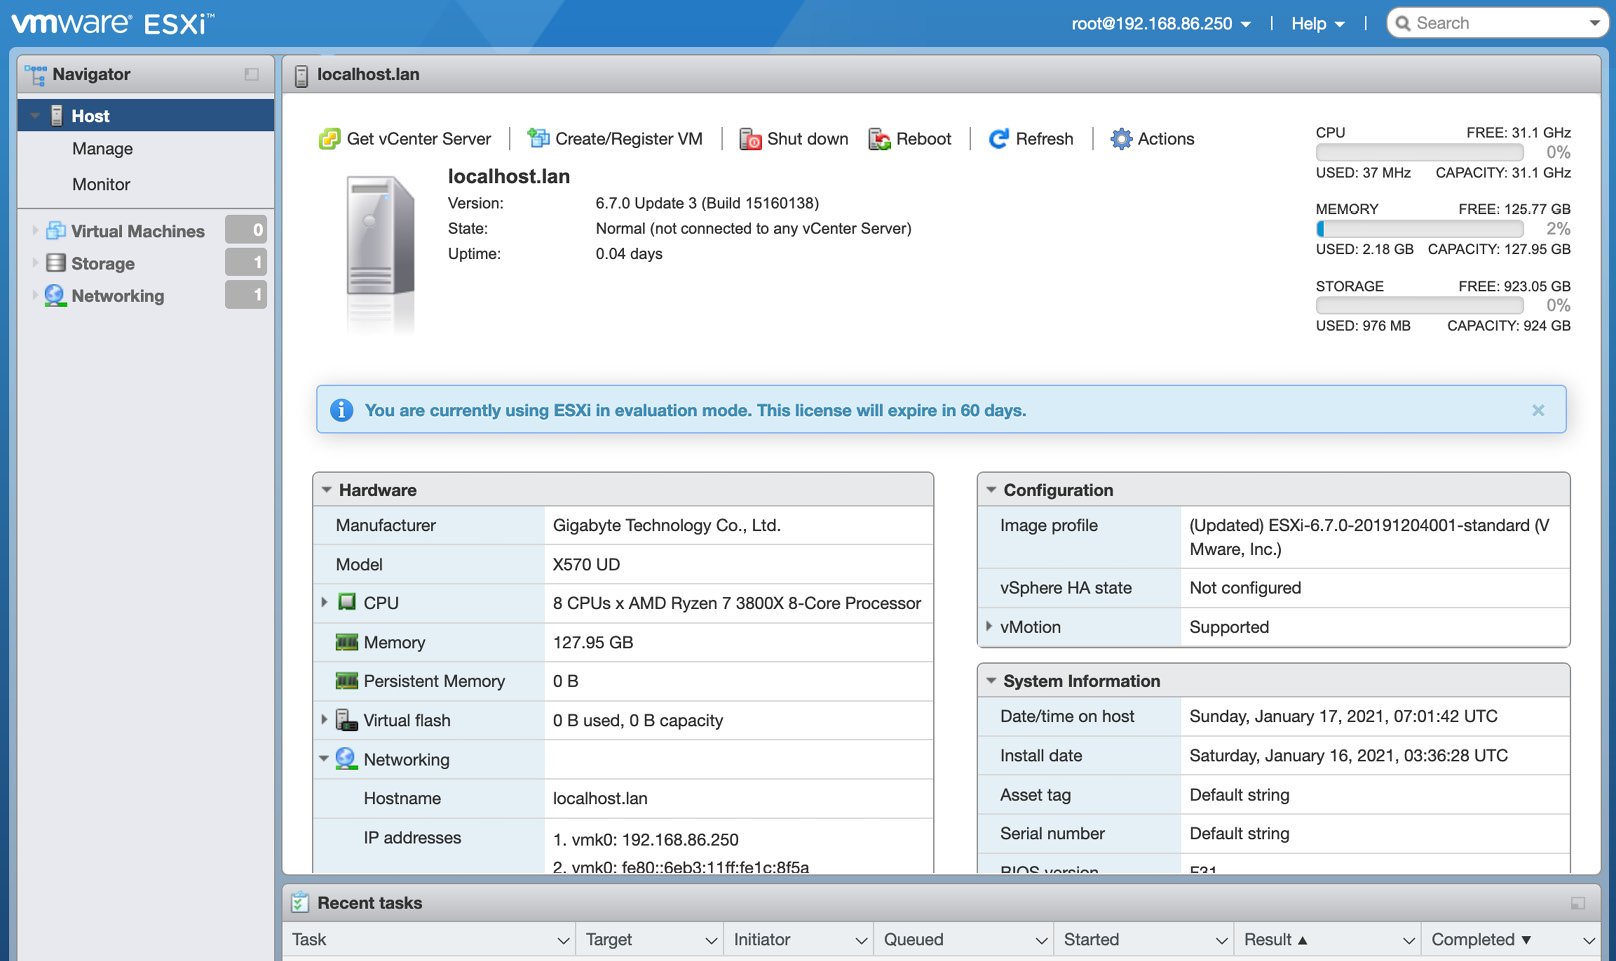Image resolution: width=1616 pixels, height=961 pixels.
Task: Click the Navigator panel icon
Action: [x=36, y=75]
